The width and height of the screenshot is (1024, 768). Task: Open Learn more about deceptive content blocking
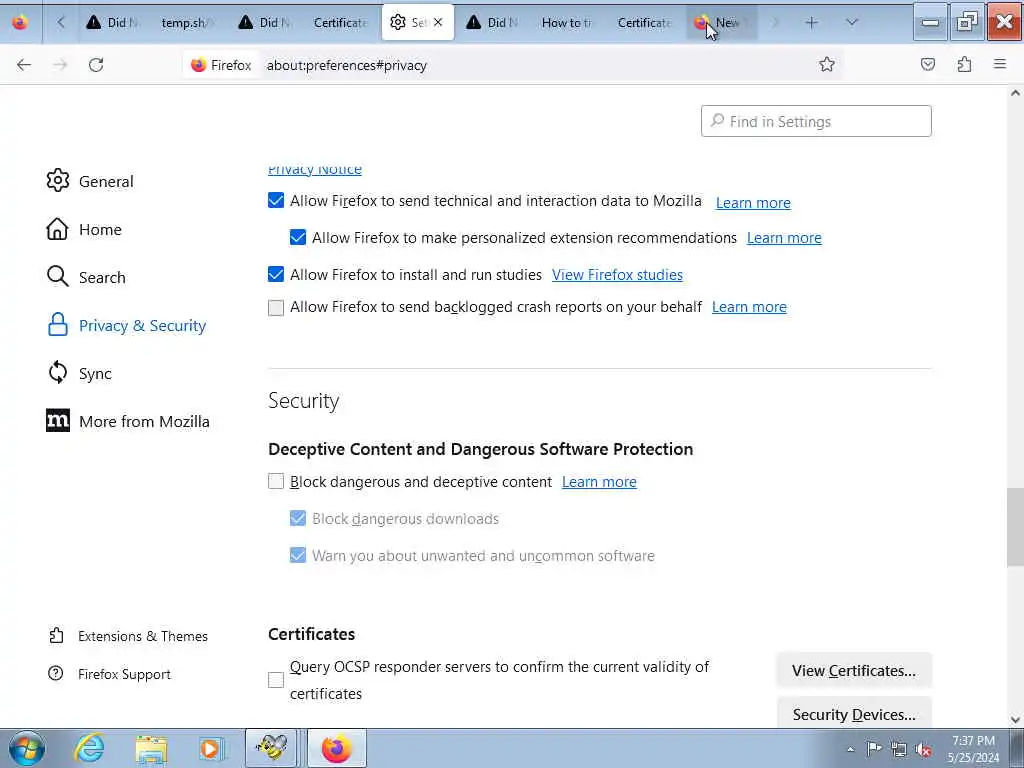599,482
